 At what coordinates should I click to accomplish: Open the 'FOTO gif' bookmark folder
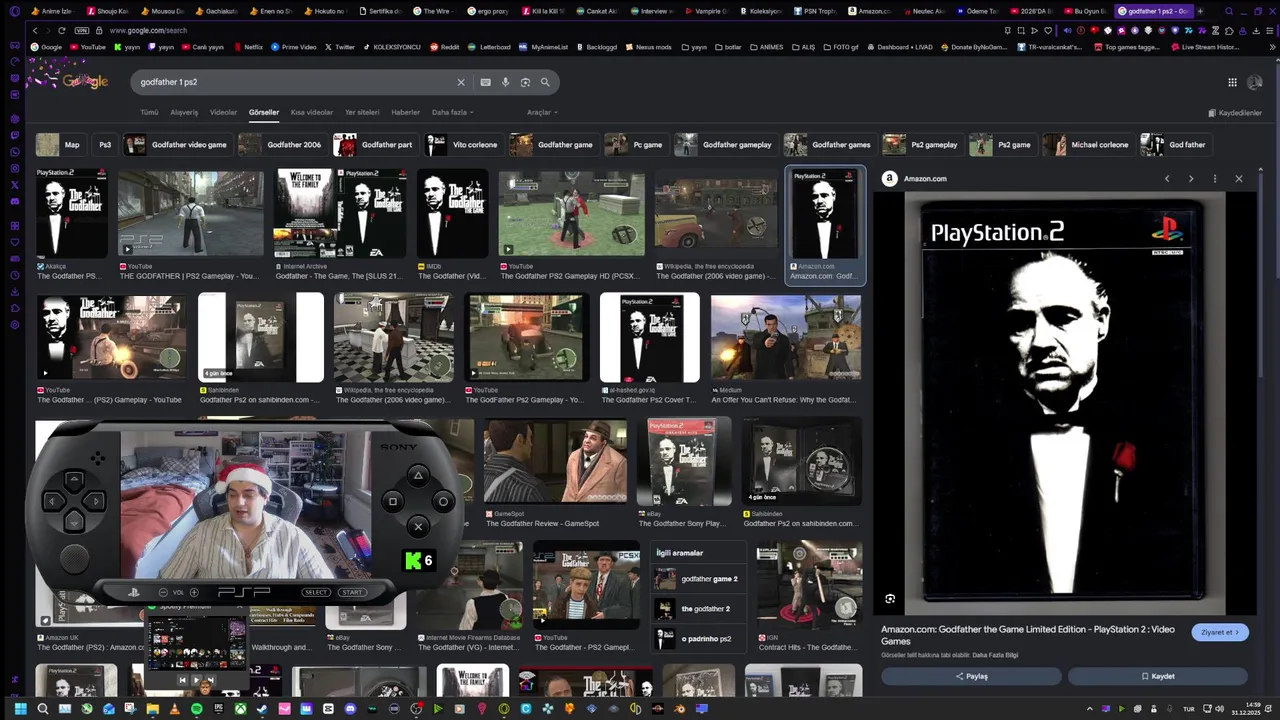pyautogui.click(x=839, y=47)
